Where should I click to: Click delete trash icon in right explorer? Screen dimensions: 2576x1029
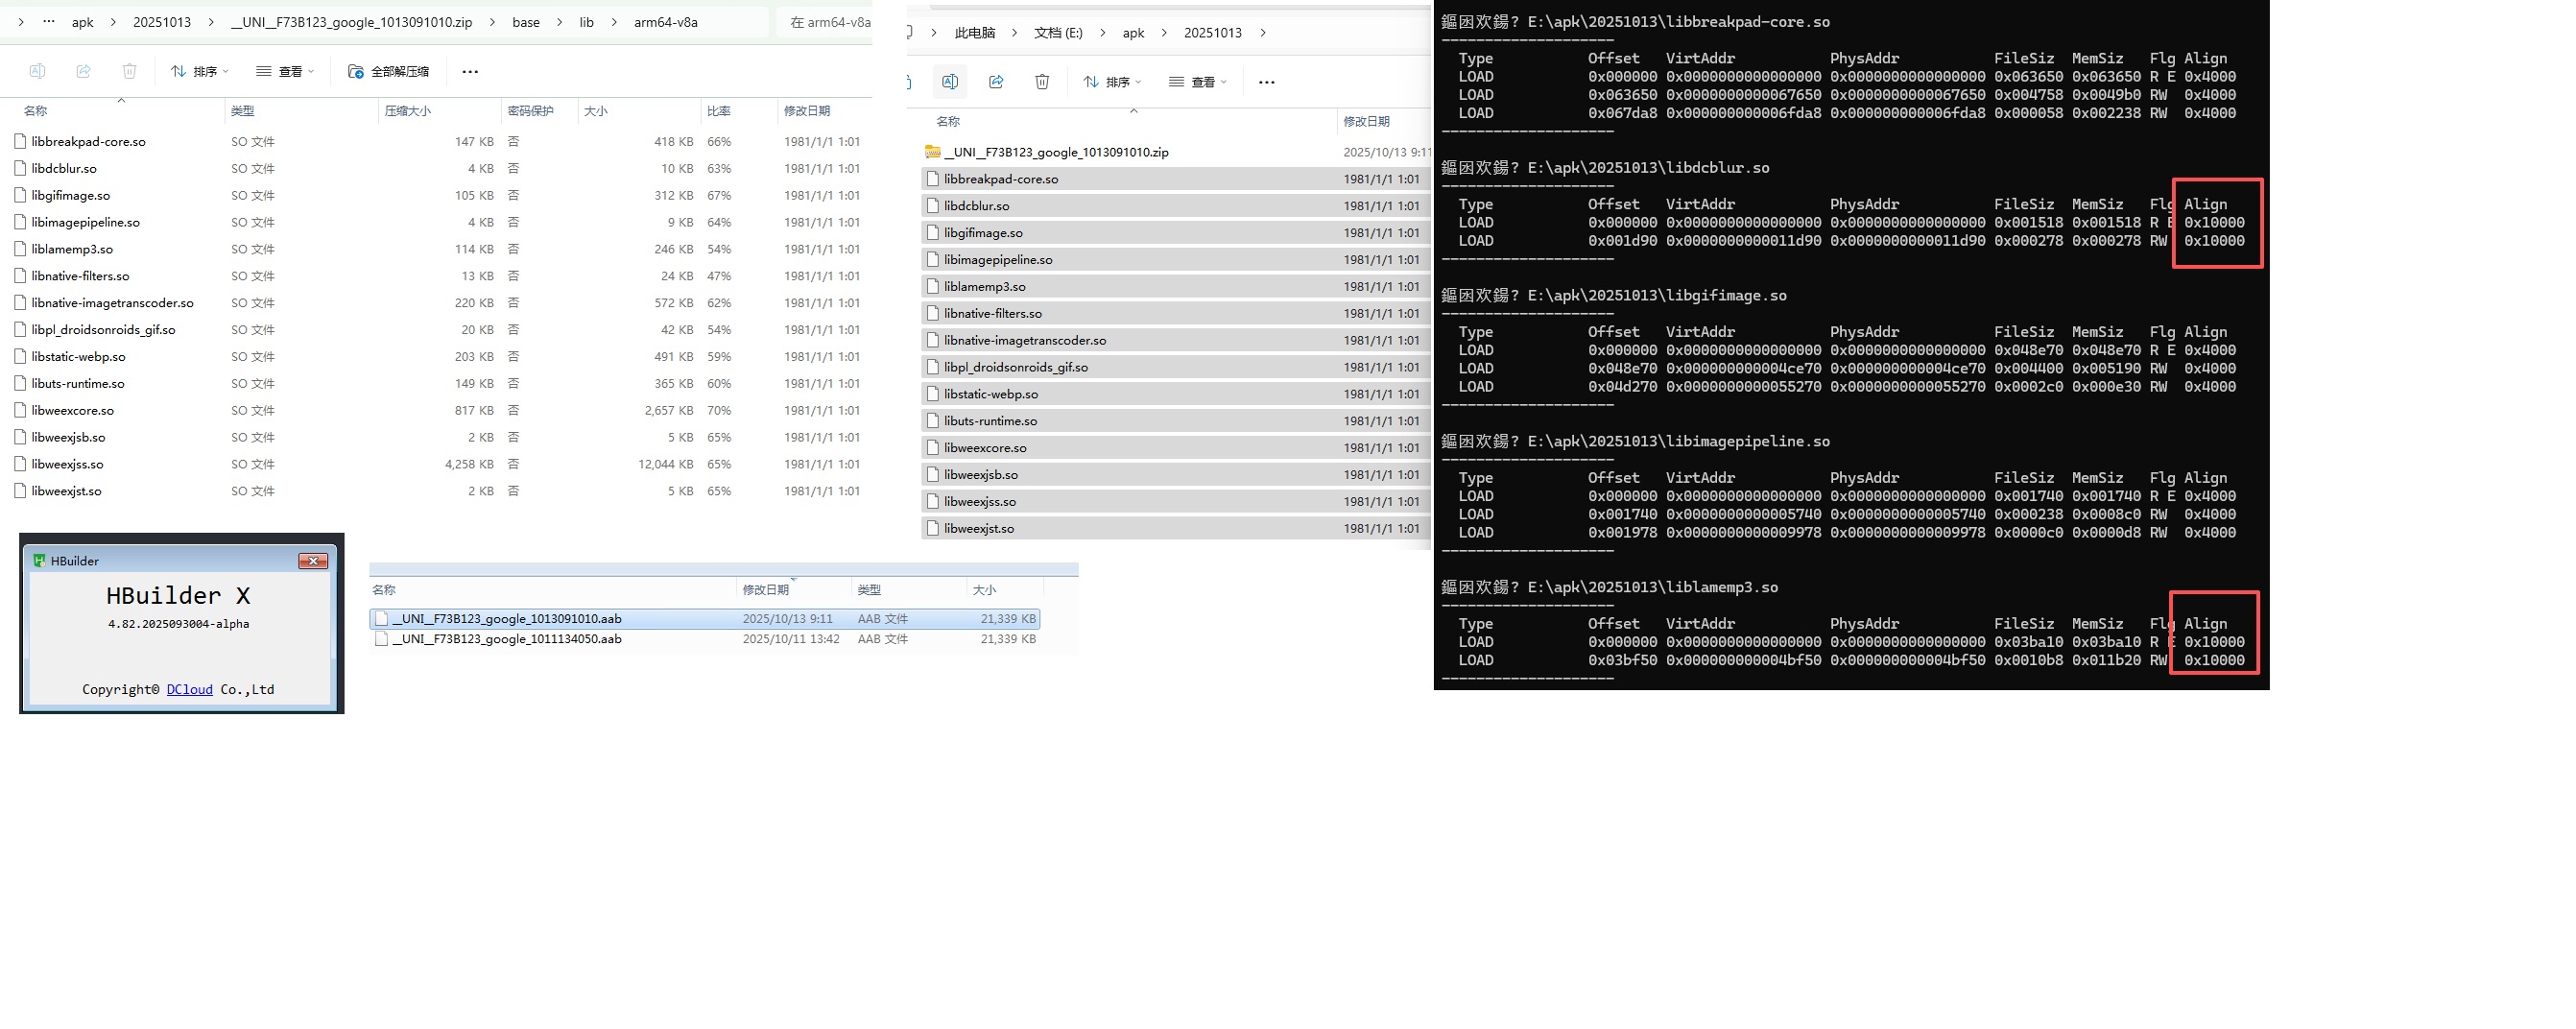pos(1042,82)
